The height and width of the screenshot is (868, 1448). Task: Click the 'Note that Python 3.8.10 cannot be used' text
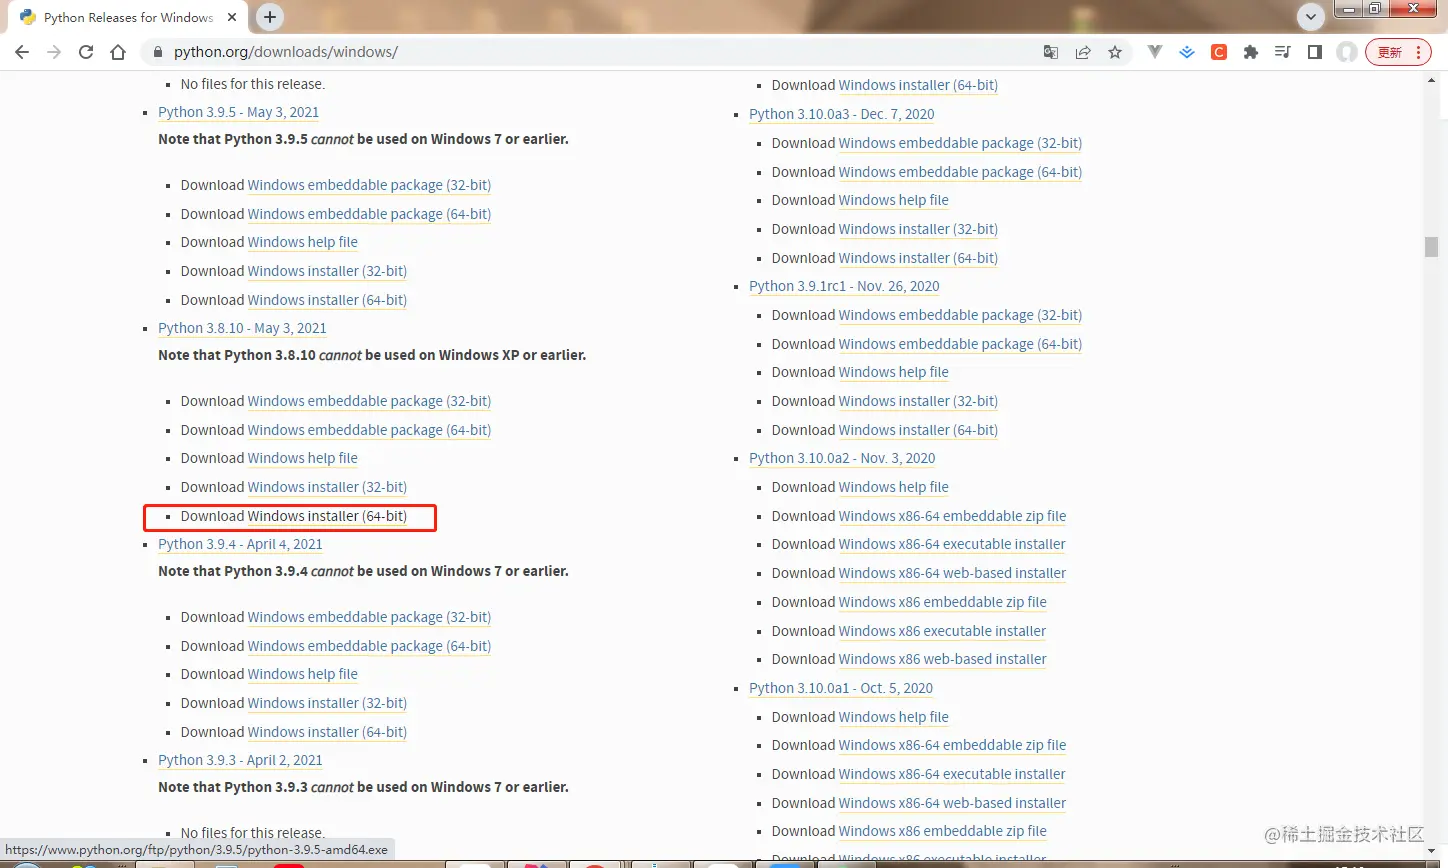coord(372,355)
